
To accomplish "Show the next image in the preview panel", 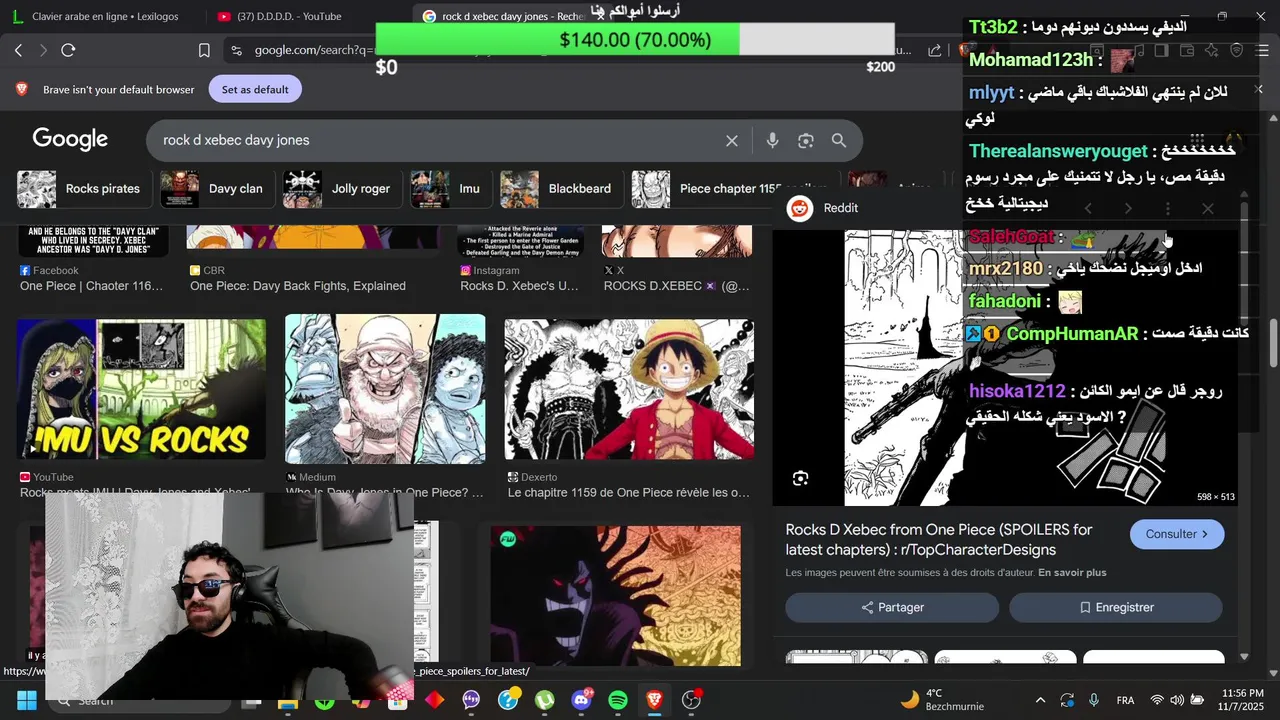I will tap(1128, 208).
